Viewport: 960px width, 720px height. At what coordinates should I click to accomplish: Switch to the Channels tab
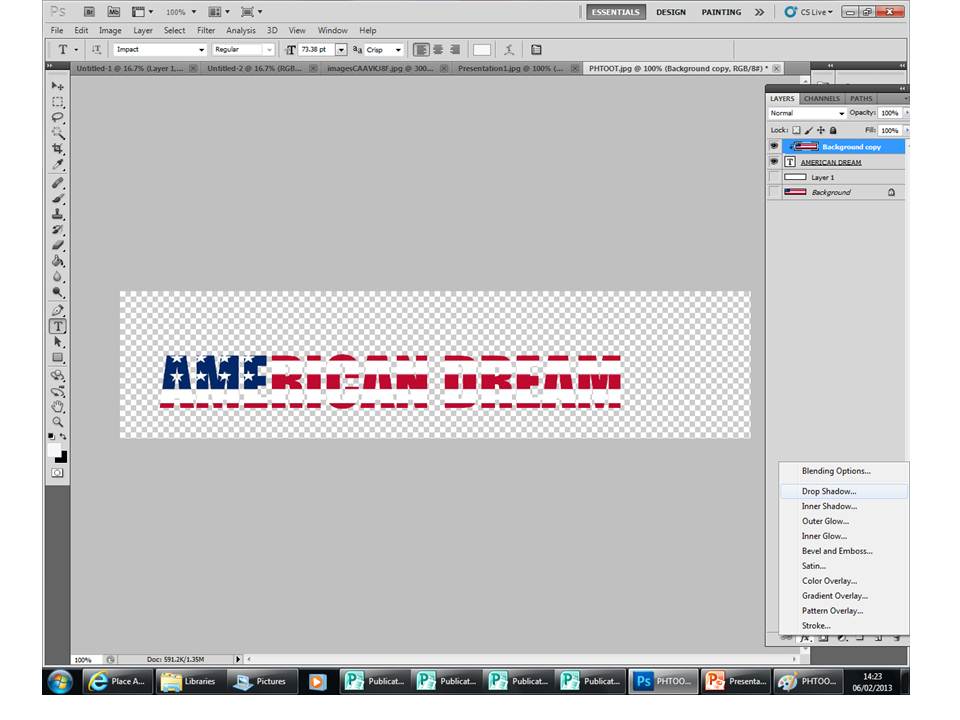click(x=822, y=99)
